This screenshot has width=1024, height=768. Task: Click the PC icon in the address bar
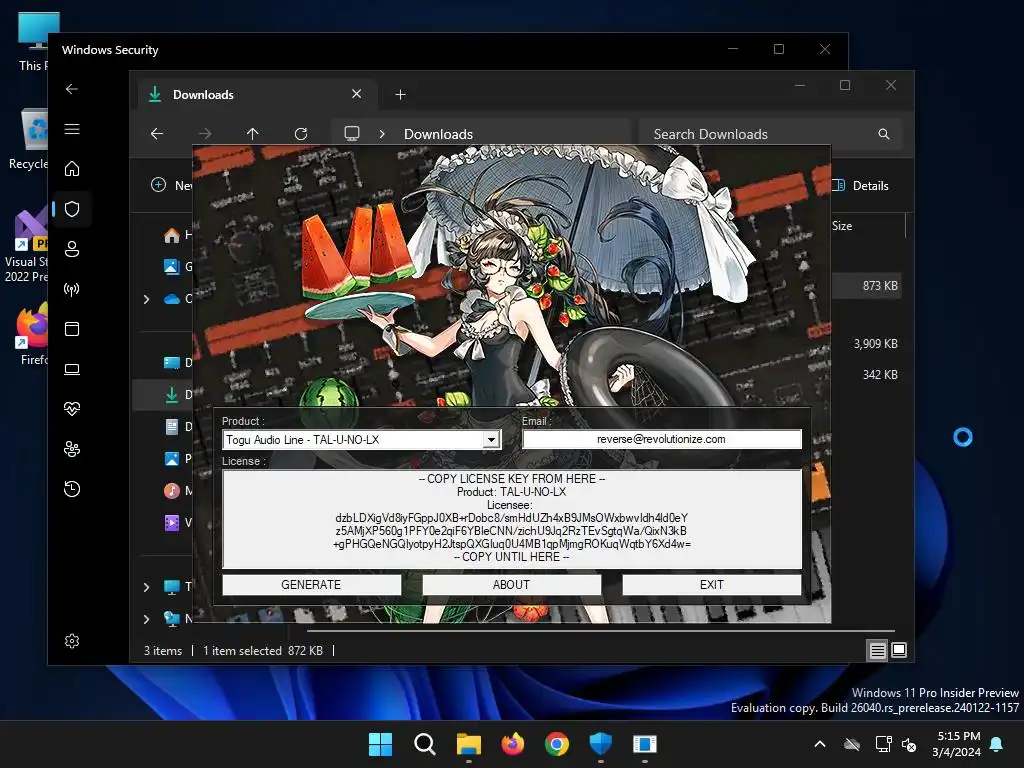(352, 134)
